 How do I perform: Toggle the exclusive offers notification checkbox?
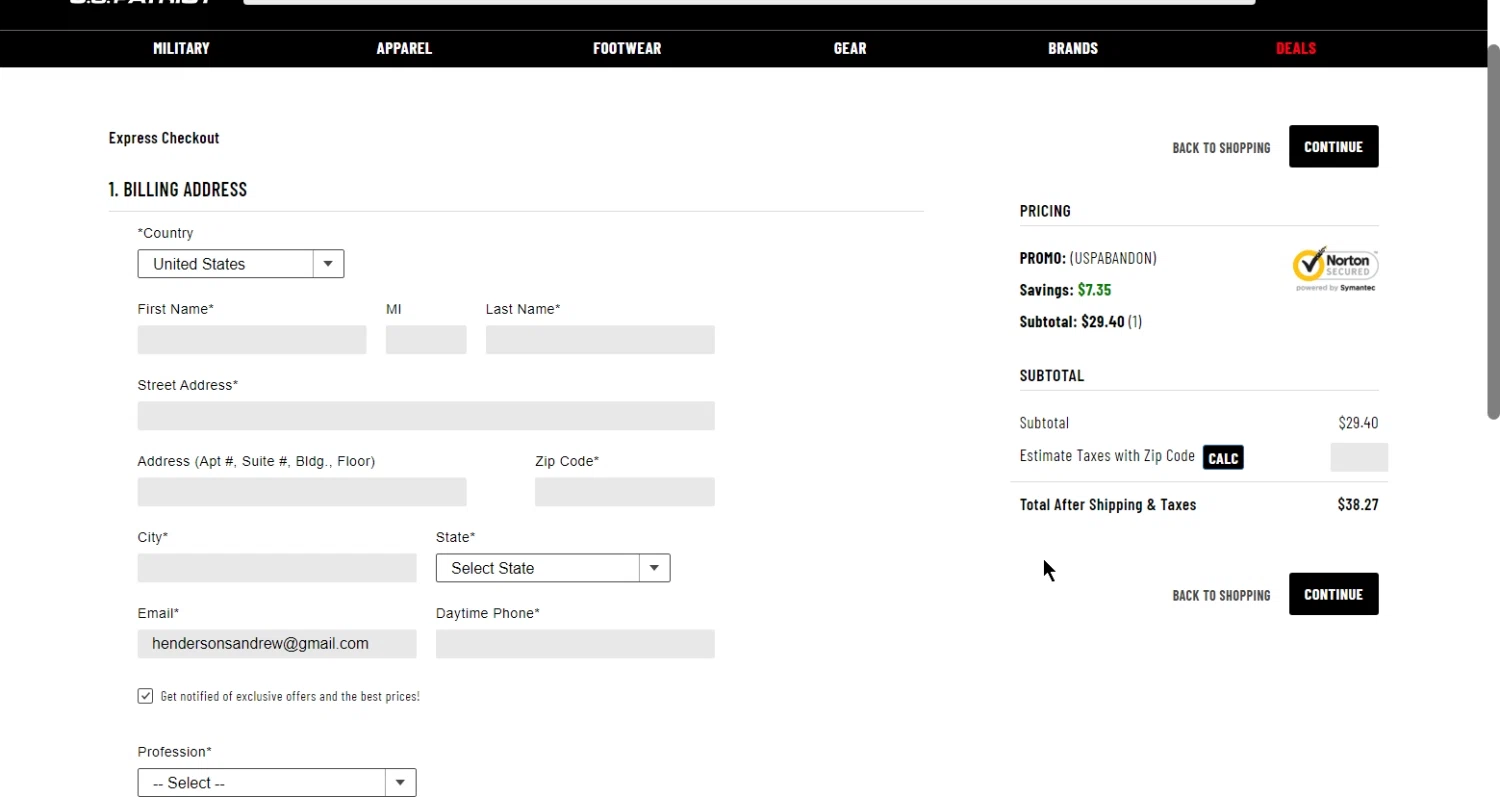146,696
